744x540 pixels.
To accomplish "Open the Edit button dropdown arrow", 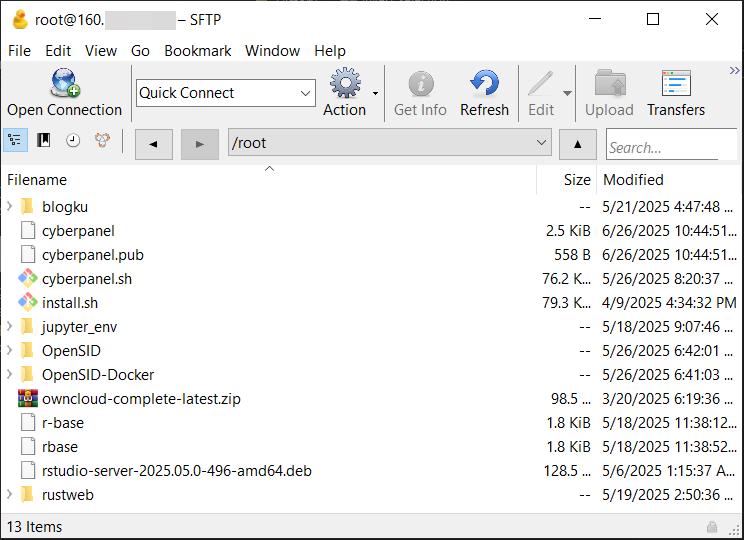I will (x=567, y=93).
